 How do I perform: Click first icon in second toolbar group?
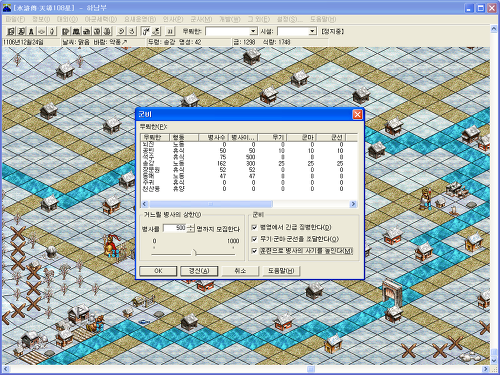click(x=66, y=31)
